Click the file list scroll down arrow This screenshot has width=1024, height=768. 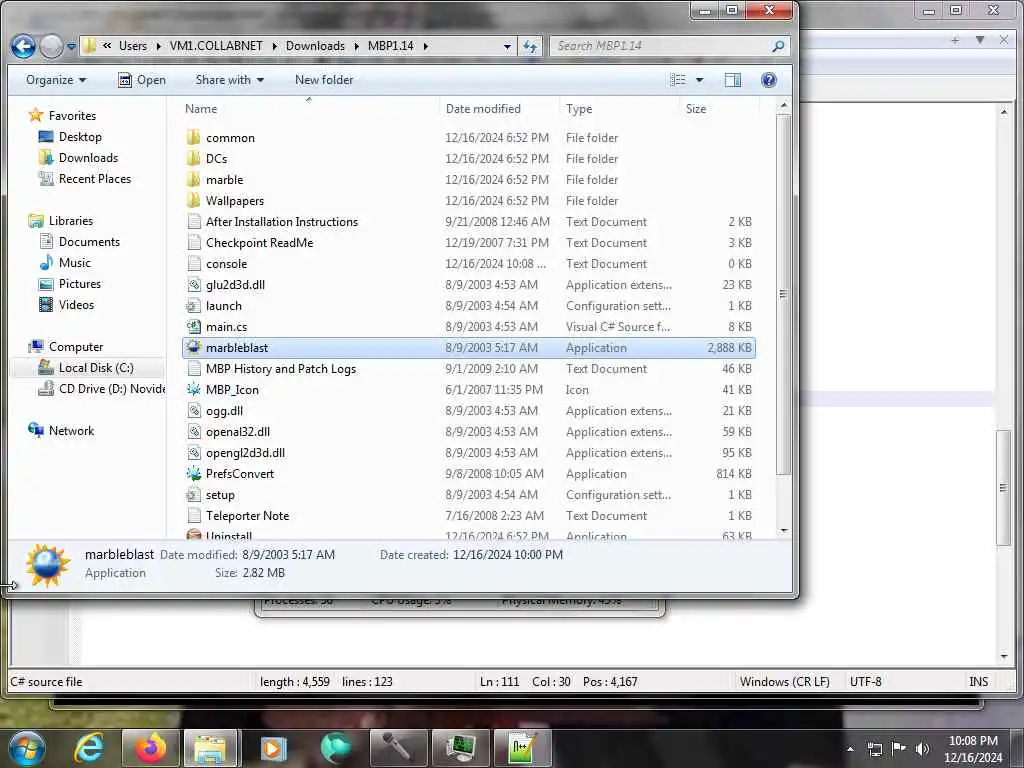(x=784, y=531)
